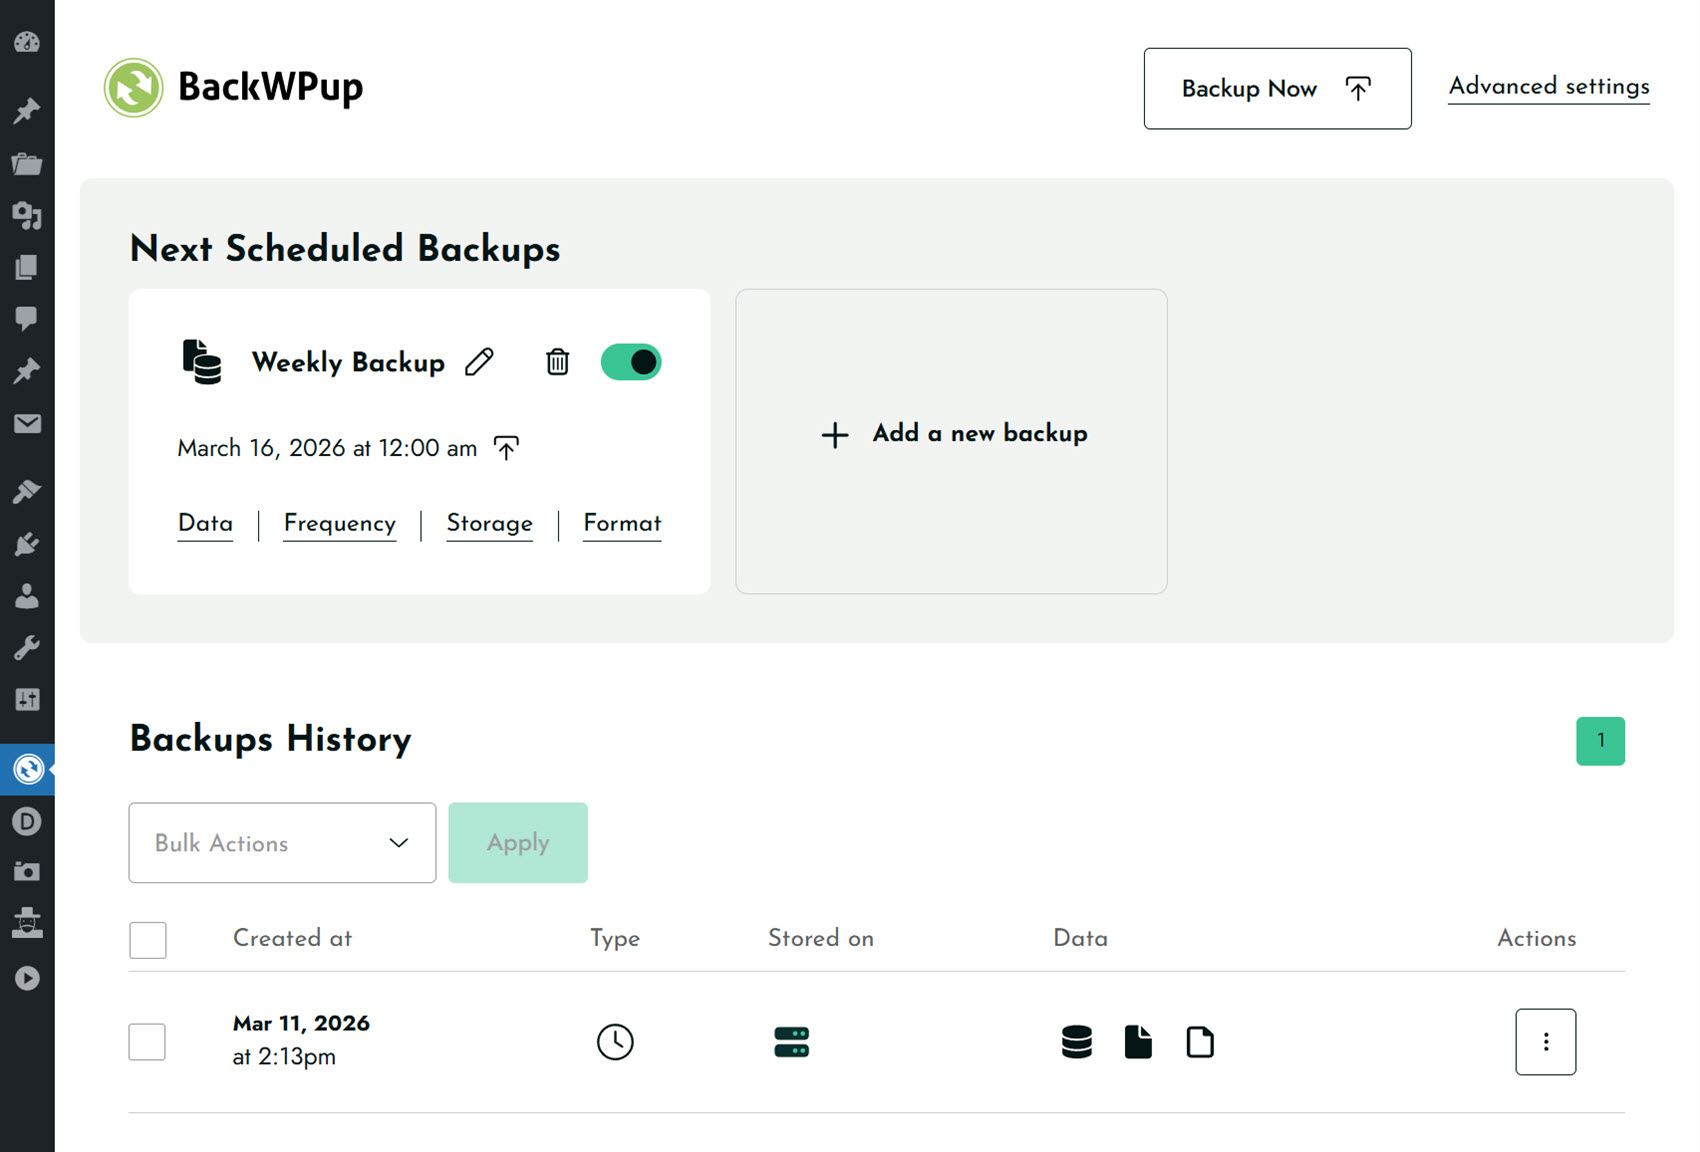
Task: Click the Backup Now button
Action: pyautogui.click(x=1277, y=88)
